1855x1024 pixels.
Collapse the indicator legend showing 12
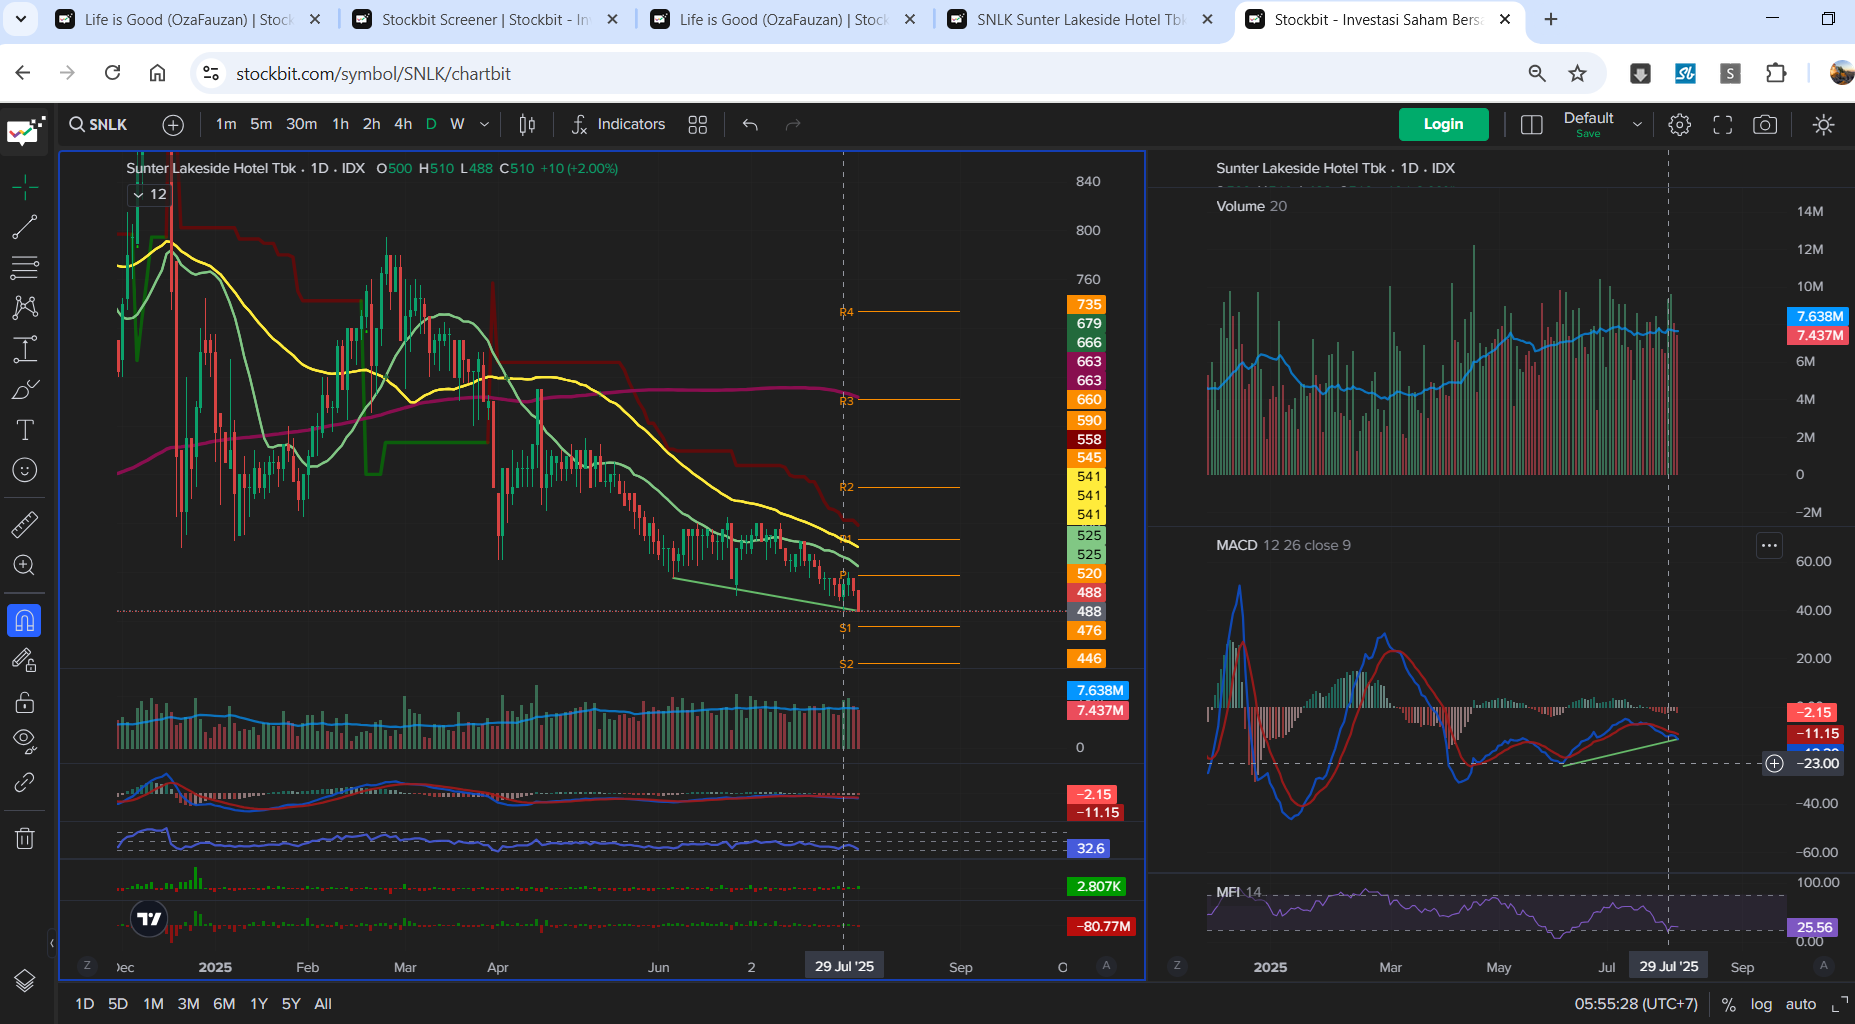[x=150, y=195]
